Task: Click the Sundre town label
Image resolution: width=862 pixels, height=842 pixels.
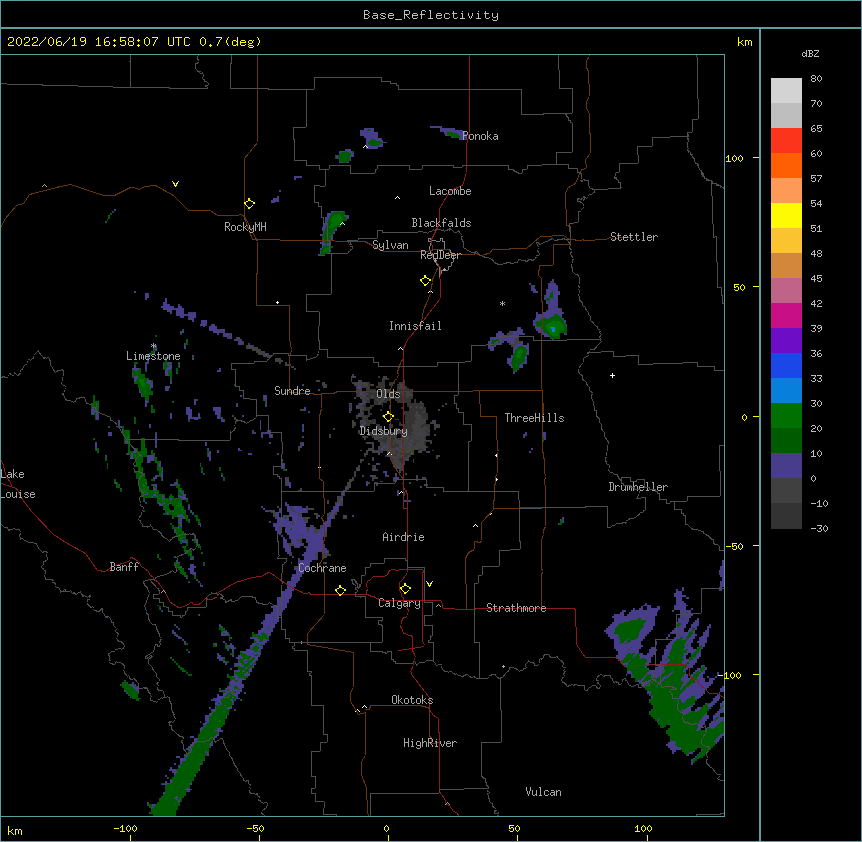Action: point(292,391)
